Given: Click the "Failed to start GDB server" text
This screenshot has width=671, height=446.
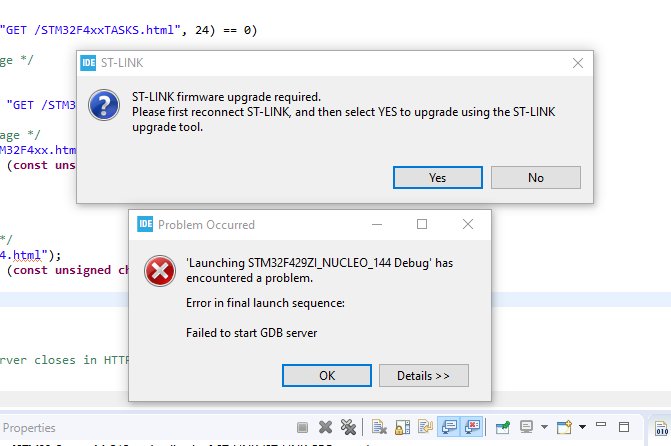Looking at the screenshot, I should 252,333.
